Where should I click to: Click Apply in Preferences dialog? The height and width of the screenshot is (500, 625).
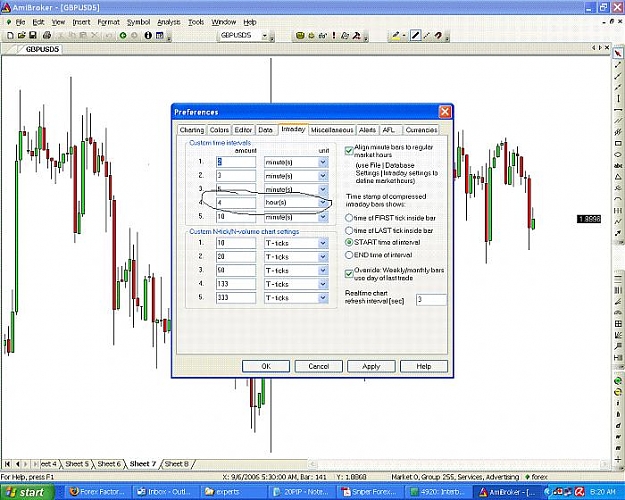point(371,366)
